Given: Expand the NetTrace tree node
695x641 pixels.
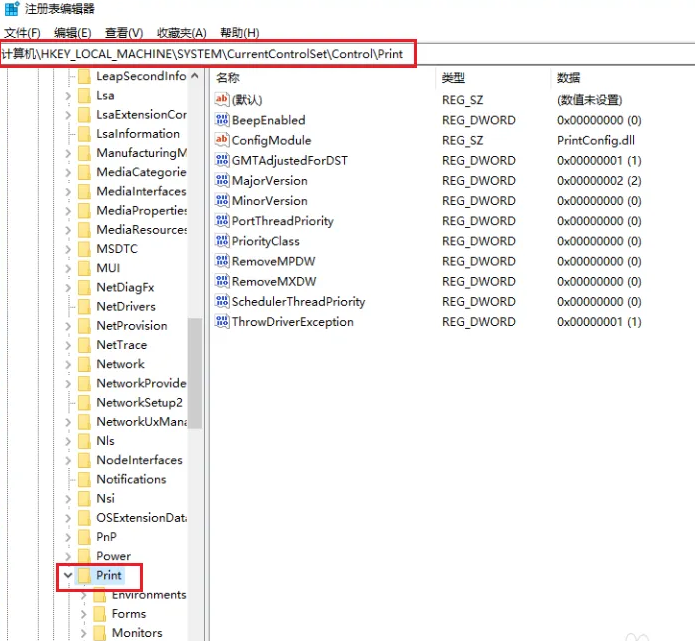Looking at the screenshot, I should click(68, 345).
